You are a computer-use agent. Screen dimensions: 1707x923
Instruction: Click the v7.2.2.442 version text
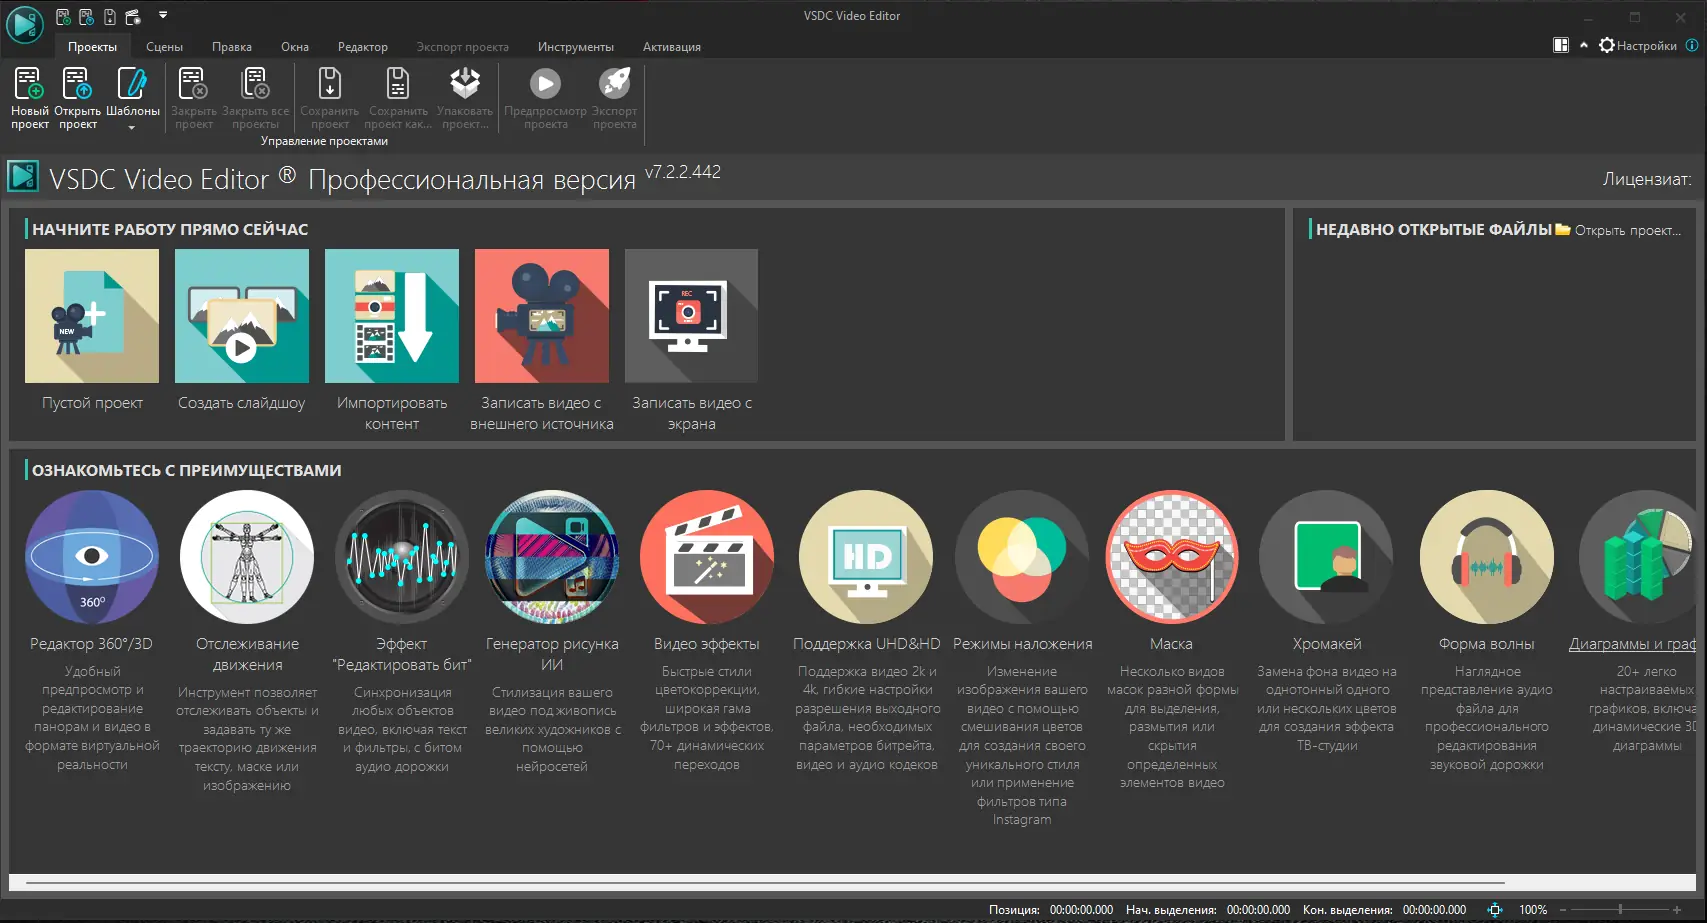(683, 172)
